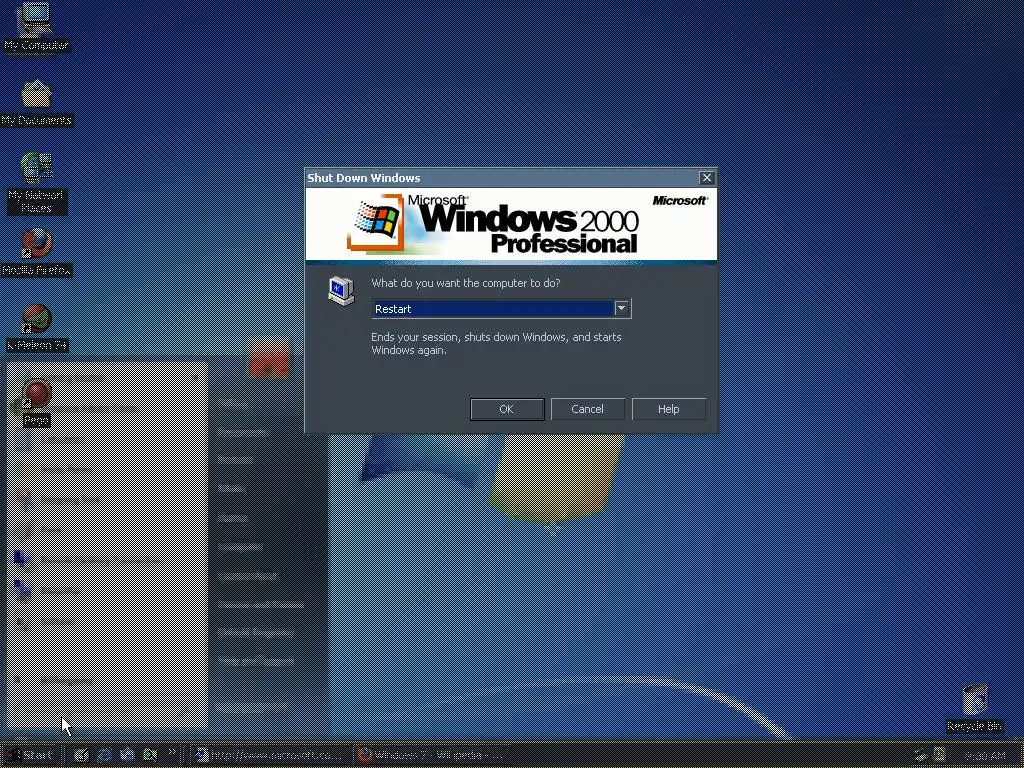Expand the Quick Launch overflow chevron
1024x768 pixels.
(172, 752)
